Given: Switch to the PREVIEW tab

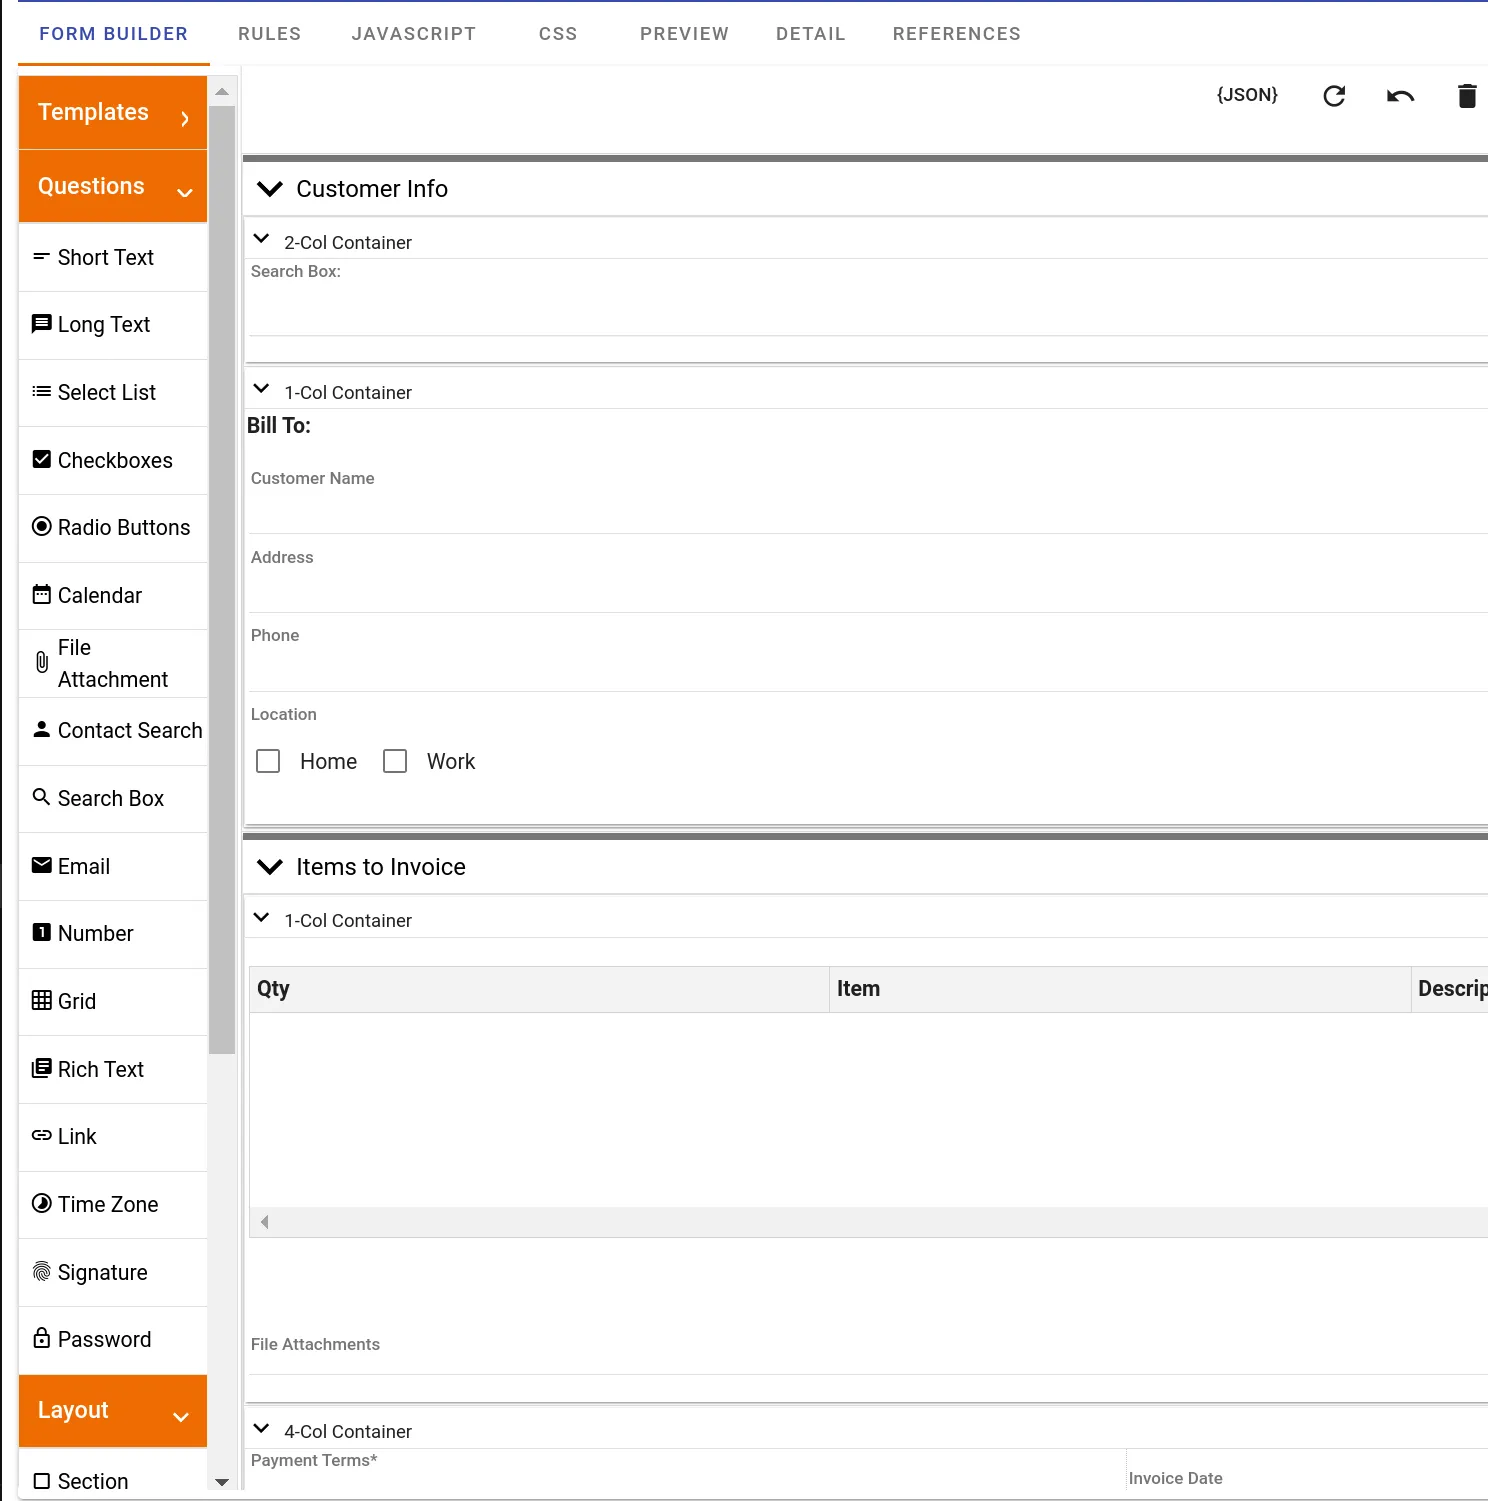Looking at the screenshot, I should point(684,33).
